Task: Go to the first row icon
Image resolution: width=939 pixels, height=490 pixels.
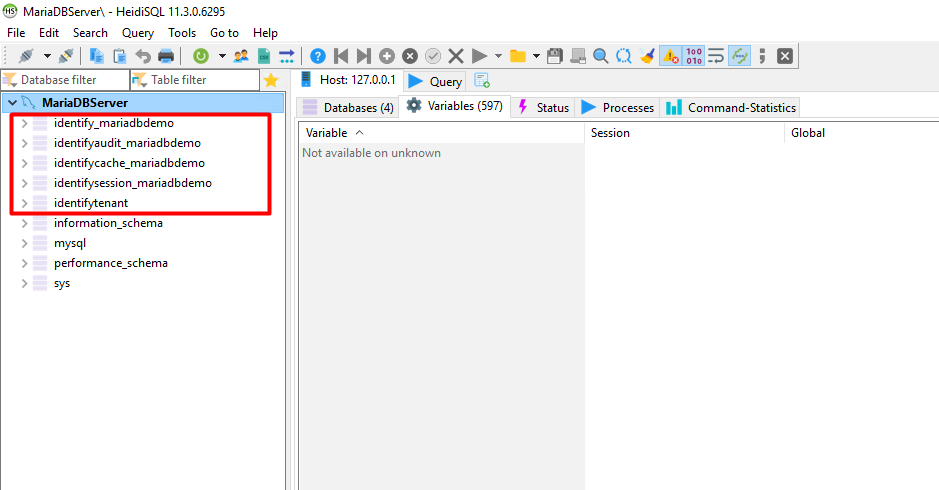Action: point(341,56)
